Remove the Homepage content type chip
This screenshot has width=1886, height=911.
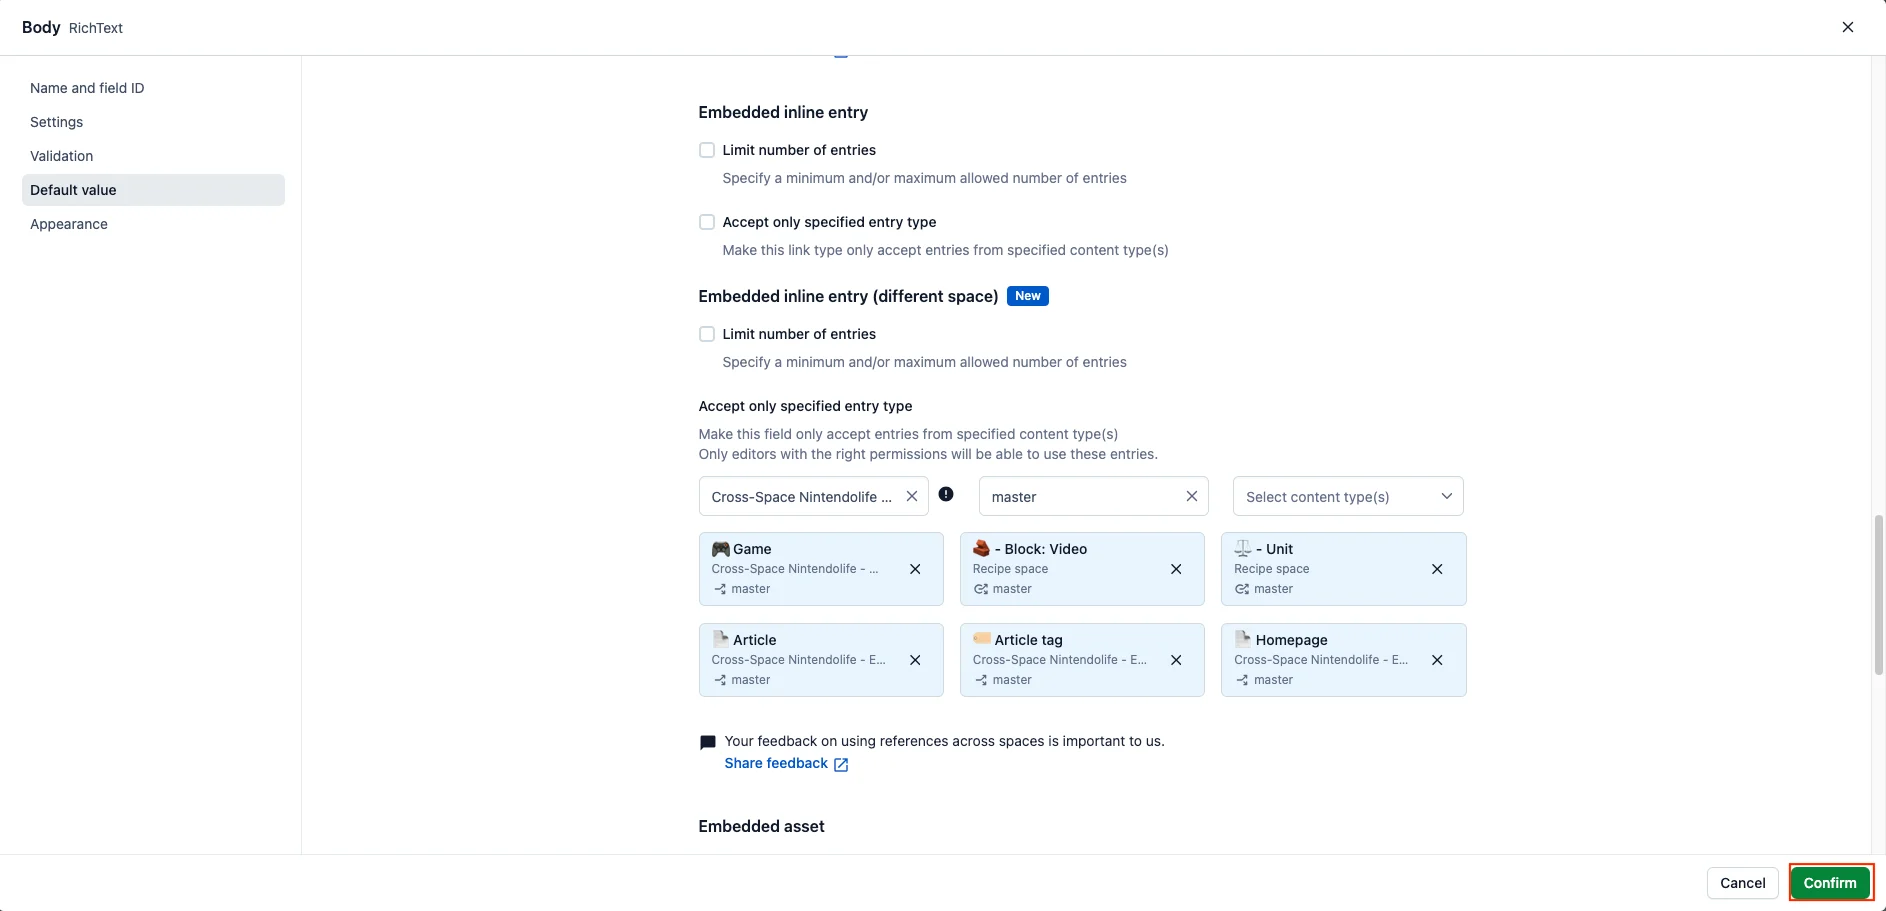(x=1437, y=660)
